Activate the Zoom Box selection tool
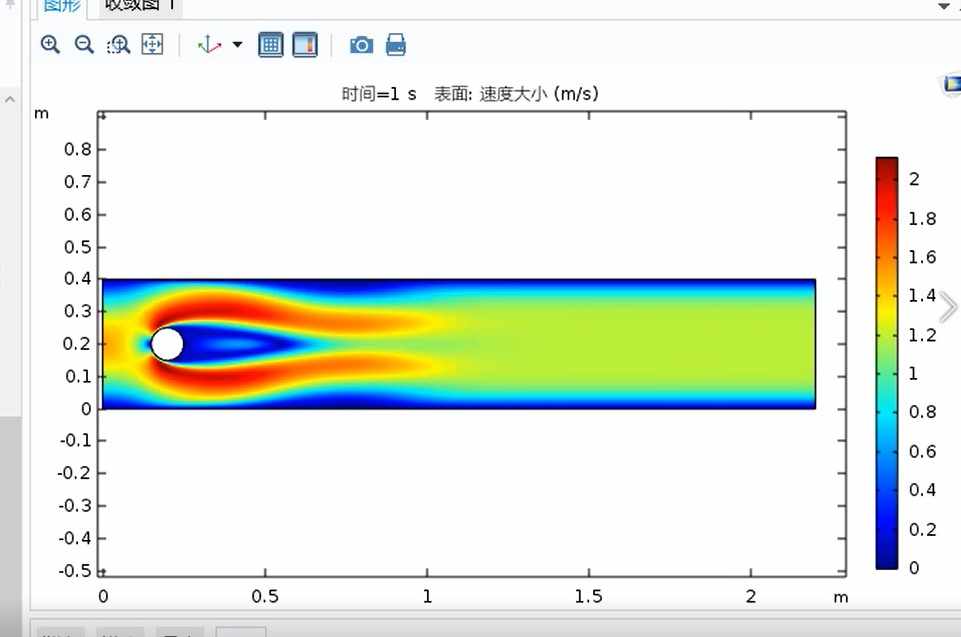Viewport: 961px width, 637px height. pyautogui.click(x=118, y=45)
